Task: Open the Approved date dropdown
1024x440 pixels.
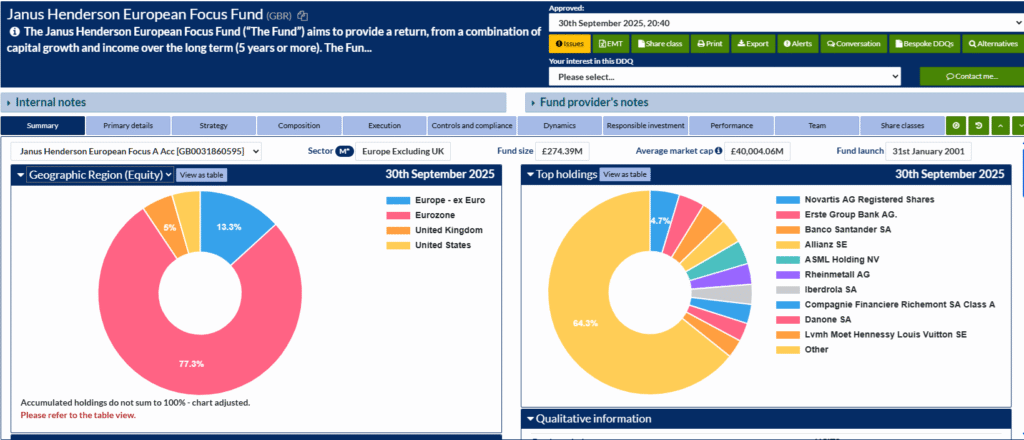Action: click(783, 22)
